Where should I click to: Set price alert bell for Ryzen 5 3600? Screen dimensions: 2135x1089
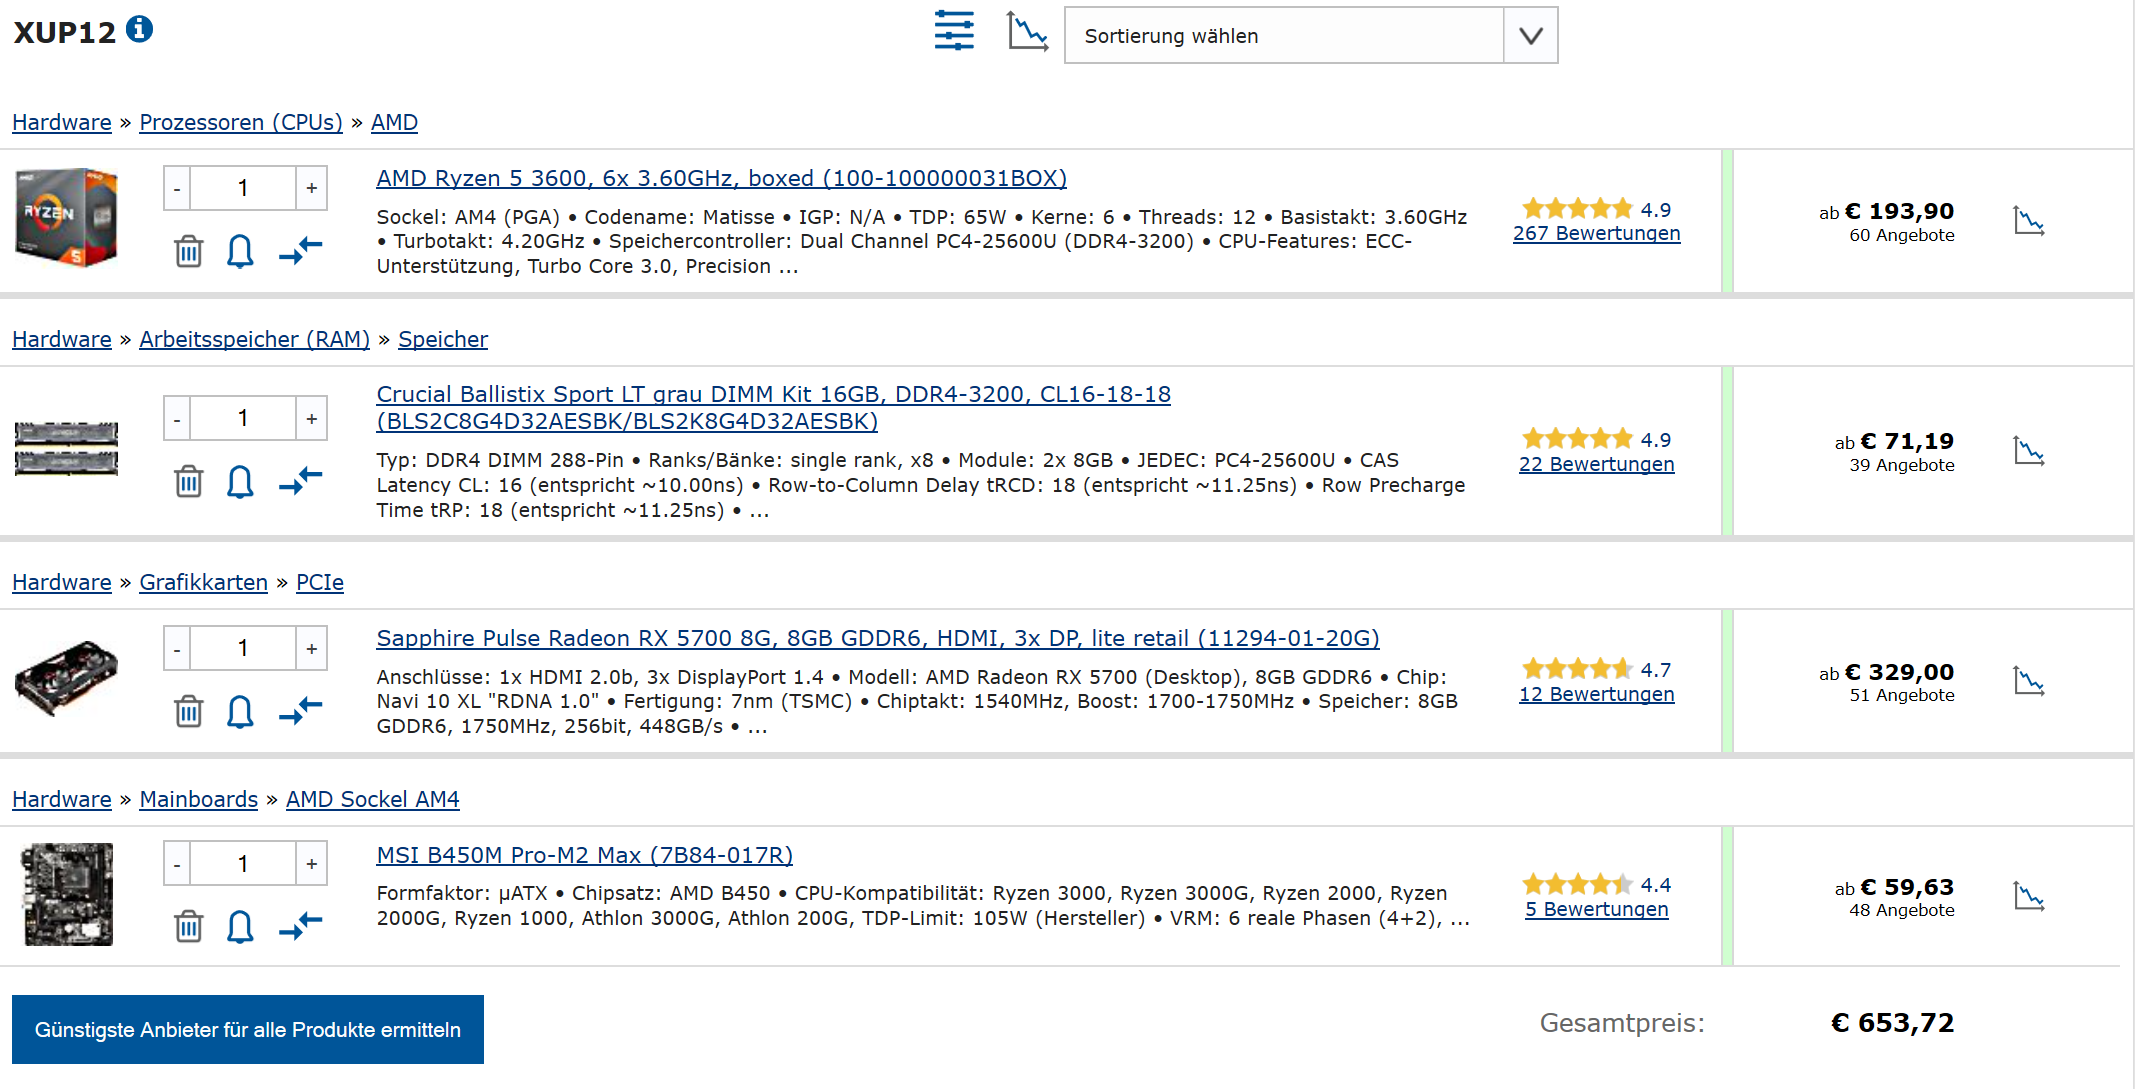click(240, 250)
